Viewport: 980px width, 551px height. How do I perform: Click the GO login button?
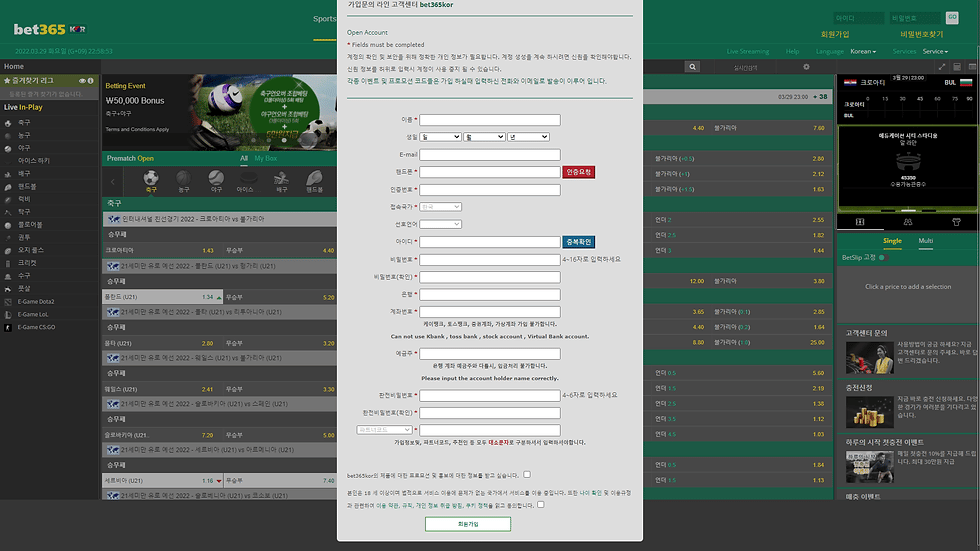click(952, 17)
